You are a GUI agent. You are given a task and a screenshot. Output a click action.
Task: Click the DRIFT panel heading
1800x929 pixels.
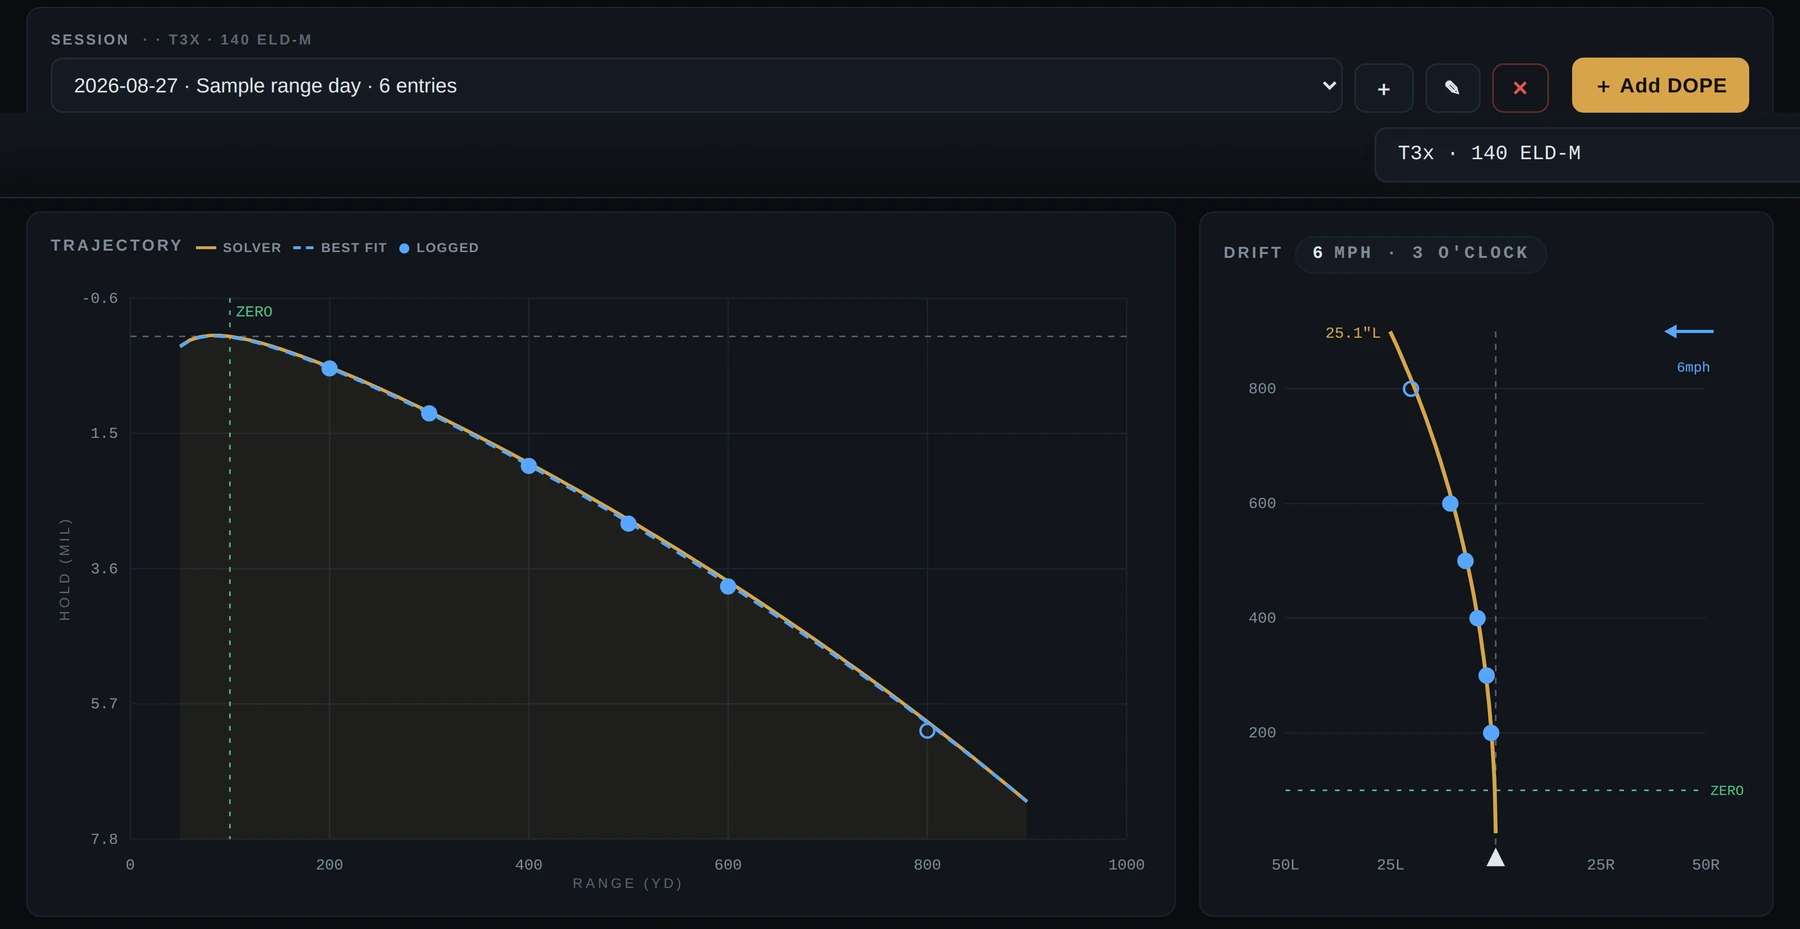pyautogui.click(x=1253, y=253)
